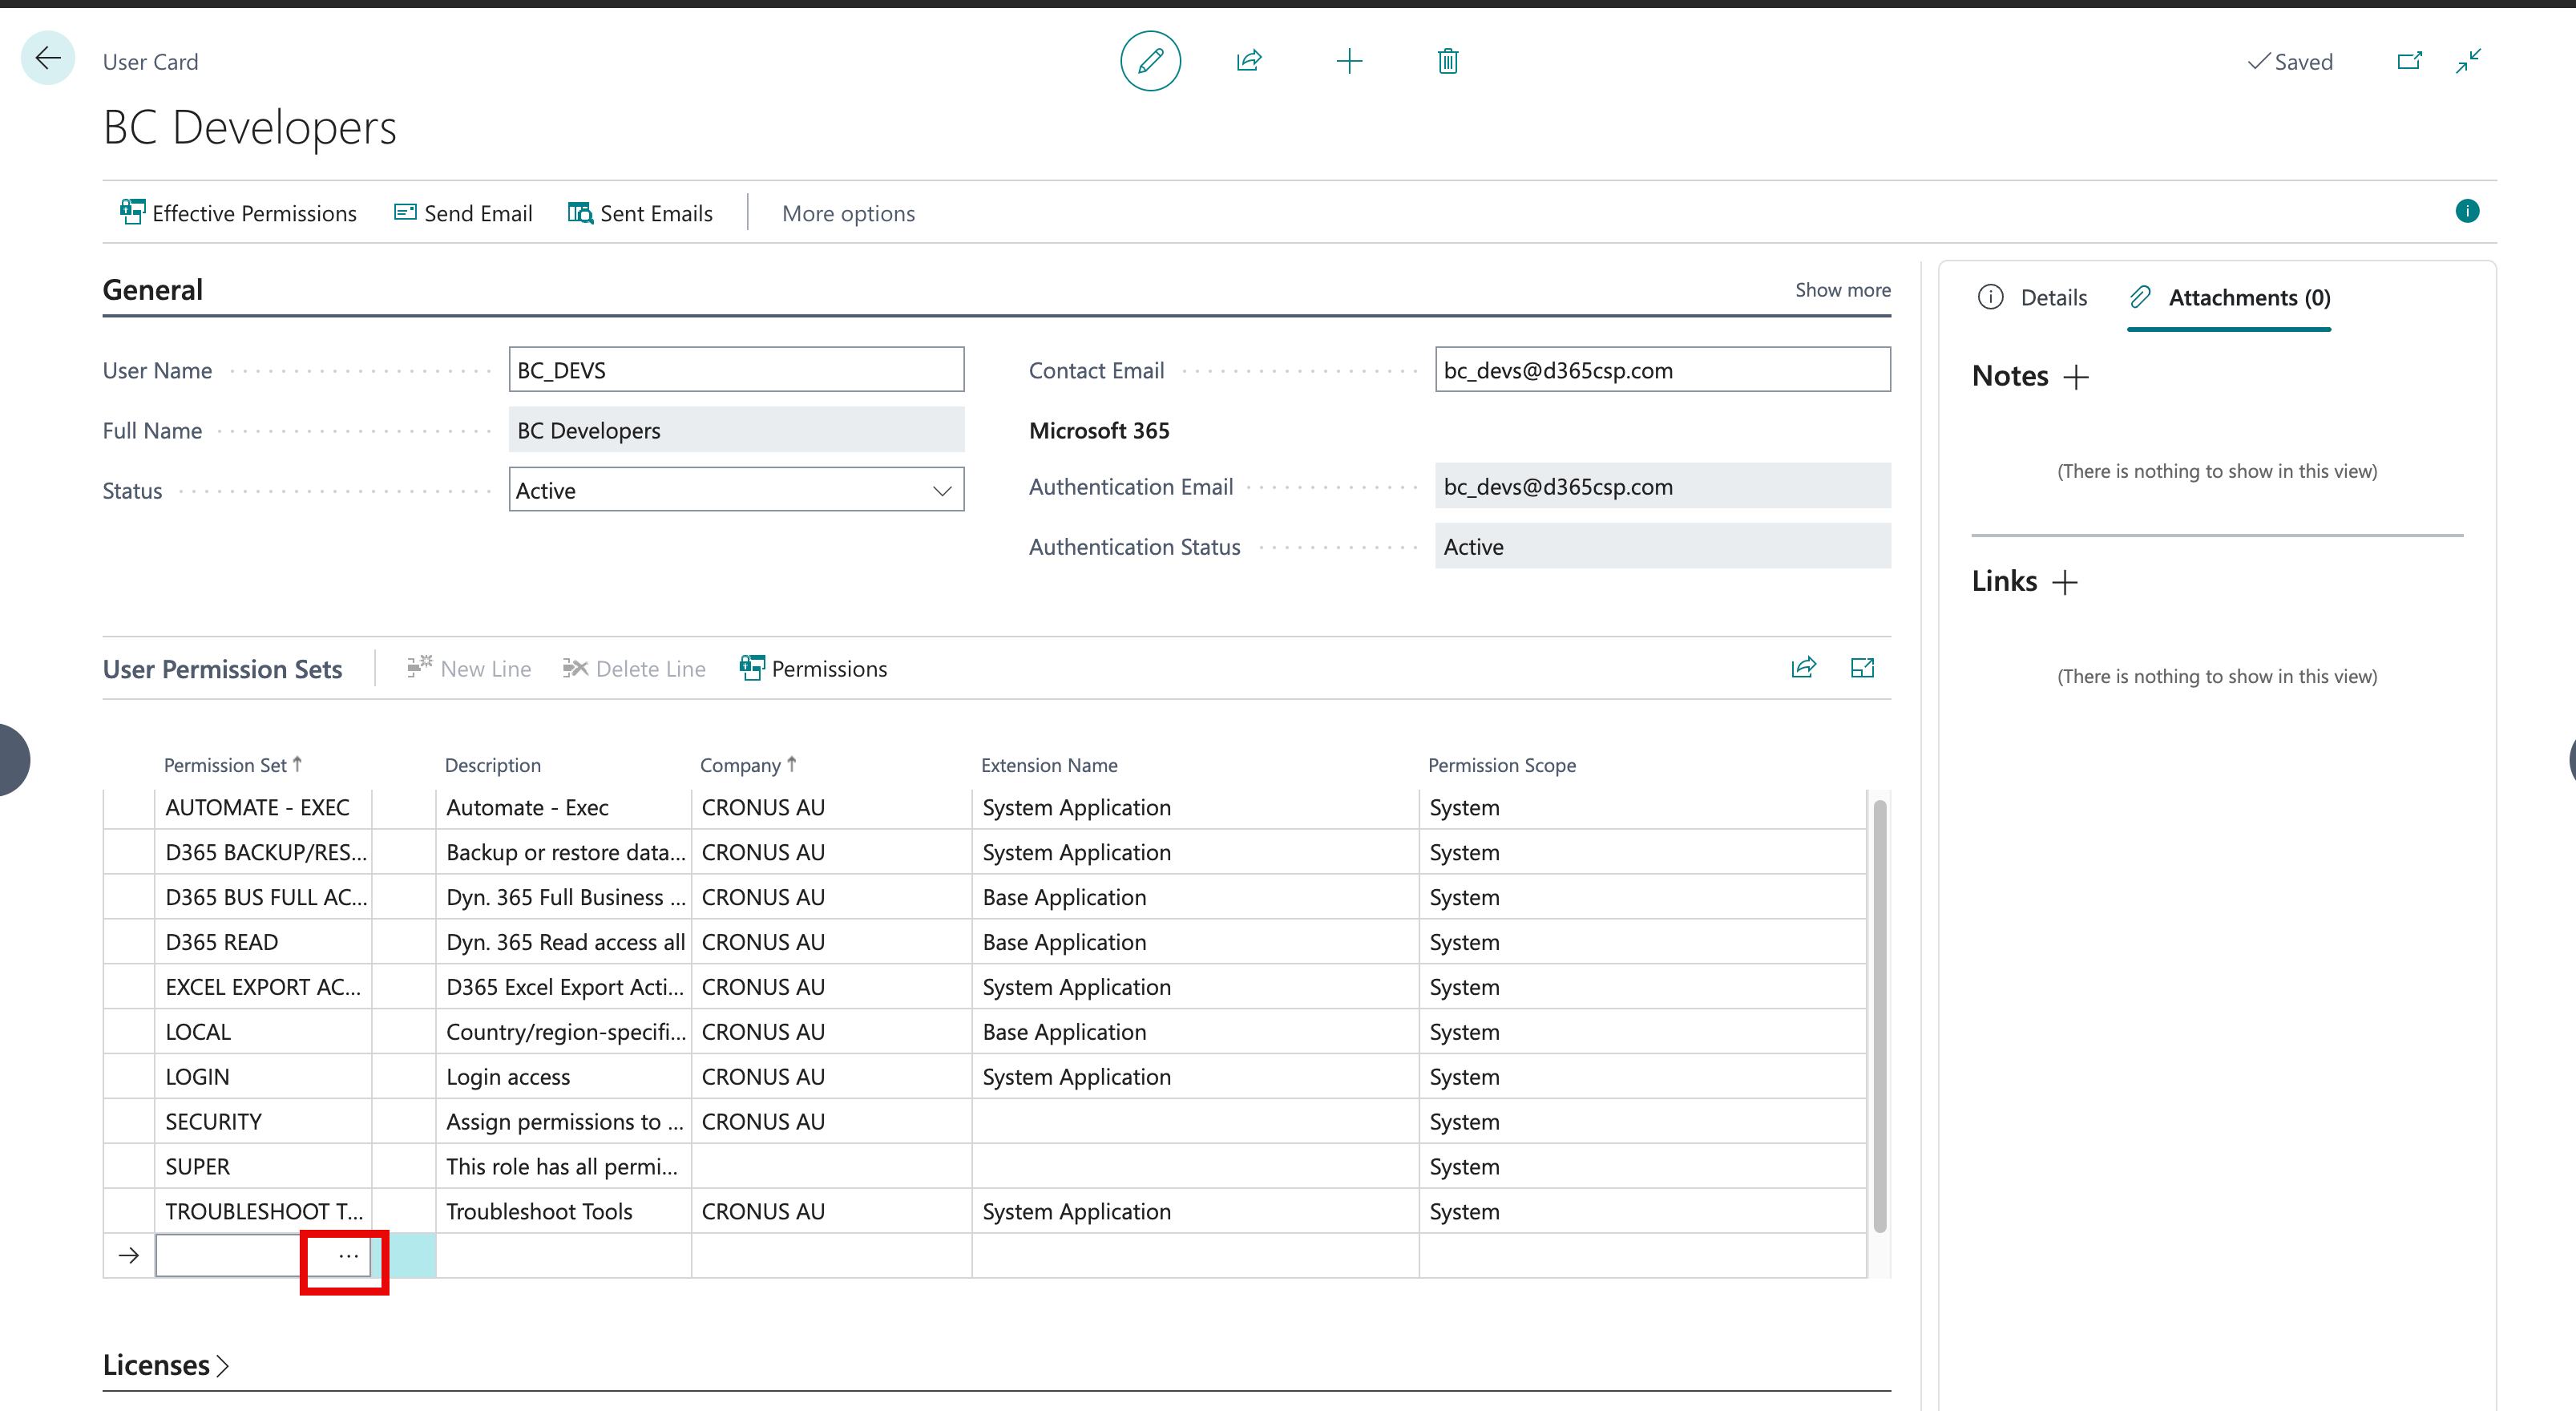
Task: Click the collapse page arrows icon
Action: [x=2468, y=61]
